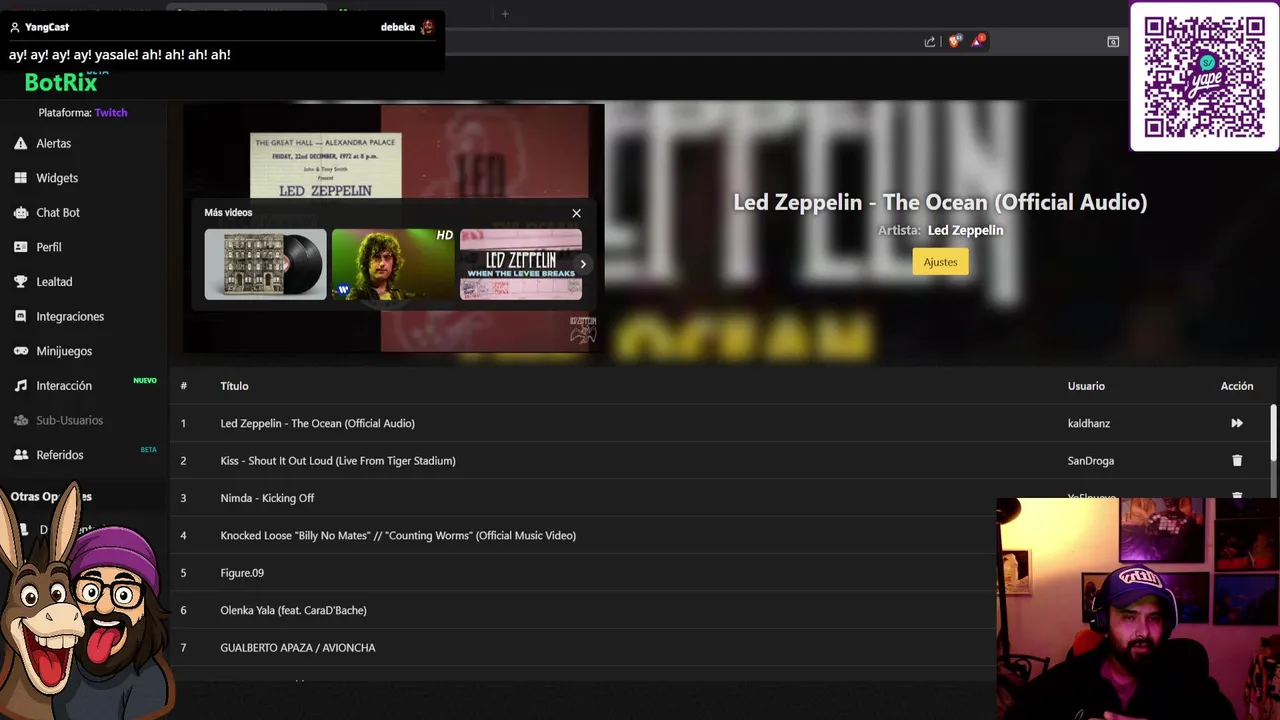Viewport: 1280px width, 720px height.
Task: Play the Physical Graffiti vinyl thumbnail
Action: [265, 264]
